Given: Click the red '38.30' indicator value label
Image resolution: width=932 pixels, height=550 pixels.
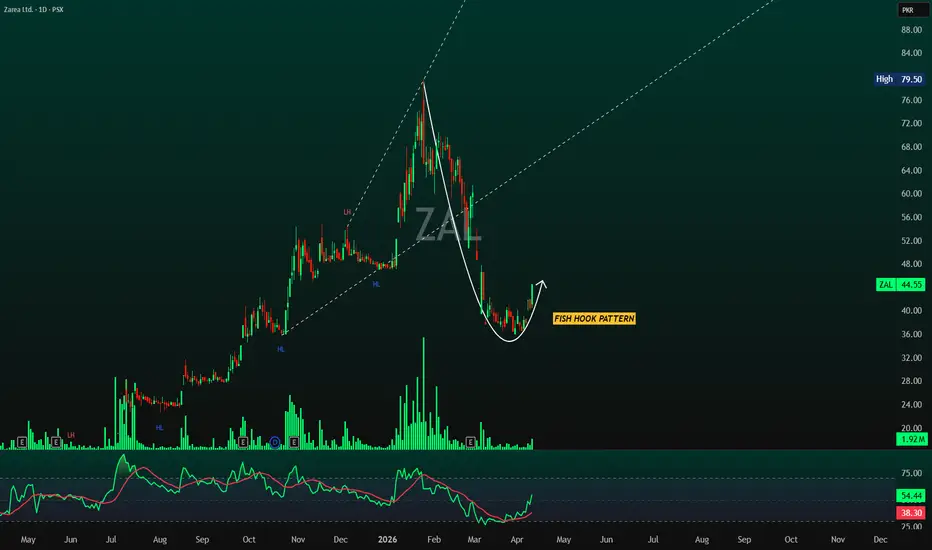Looking at the screenshot, I should (911, 513).
